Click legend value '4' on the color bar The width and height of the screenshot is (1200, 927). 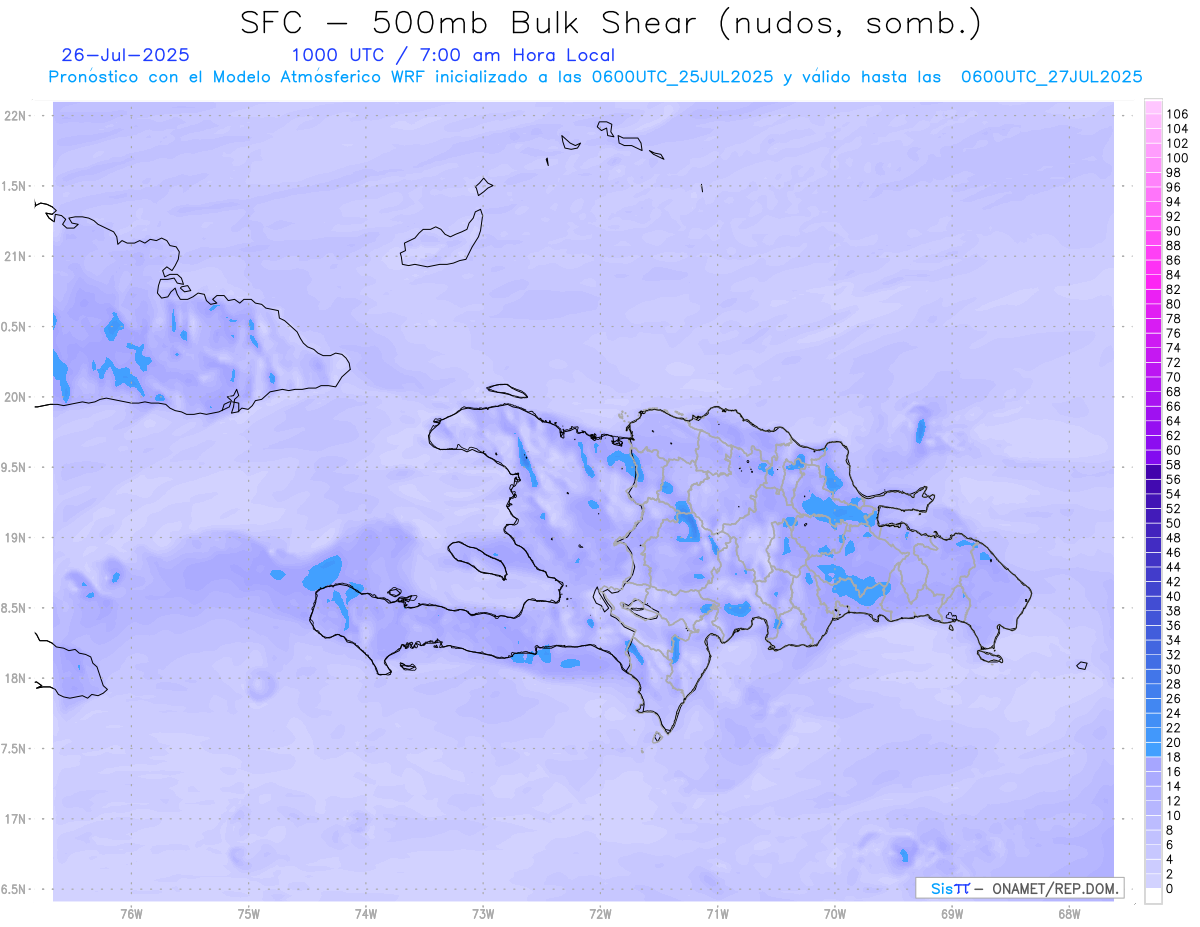point(1169,859)
